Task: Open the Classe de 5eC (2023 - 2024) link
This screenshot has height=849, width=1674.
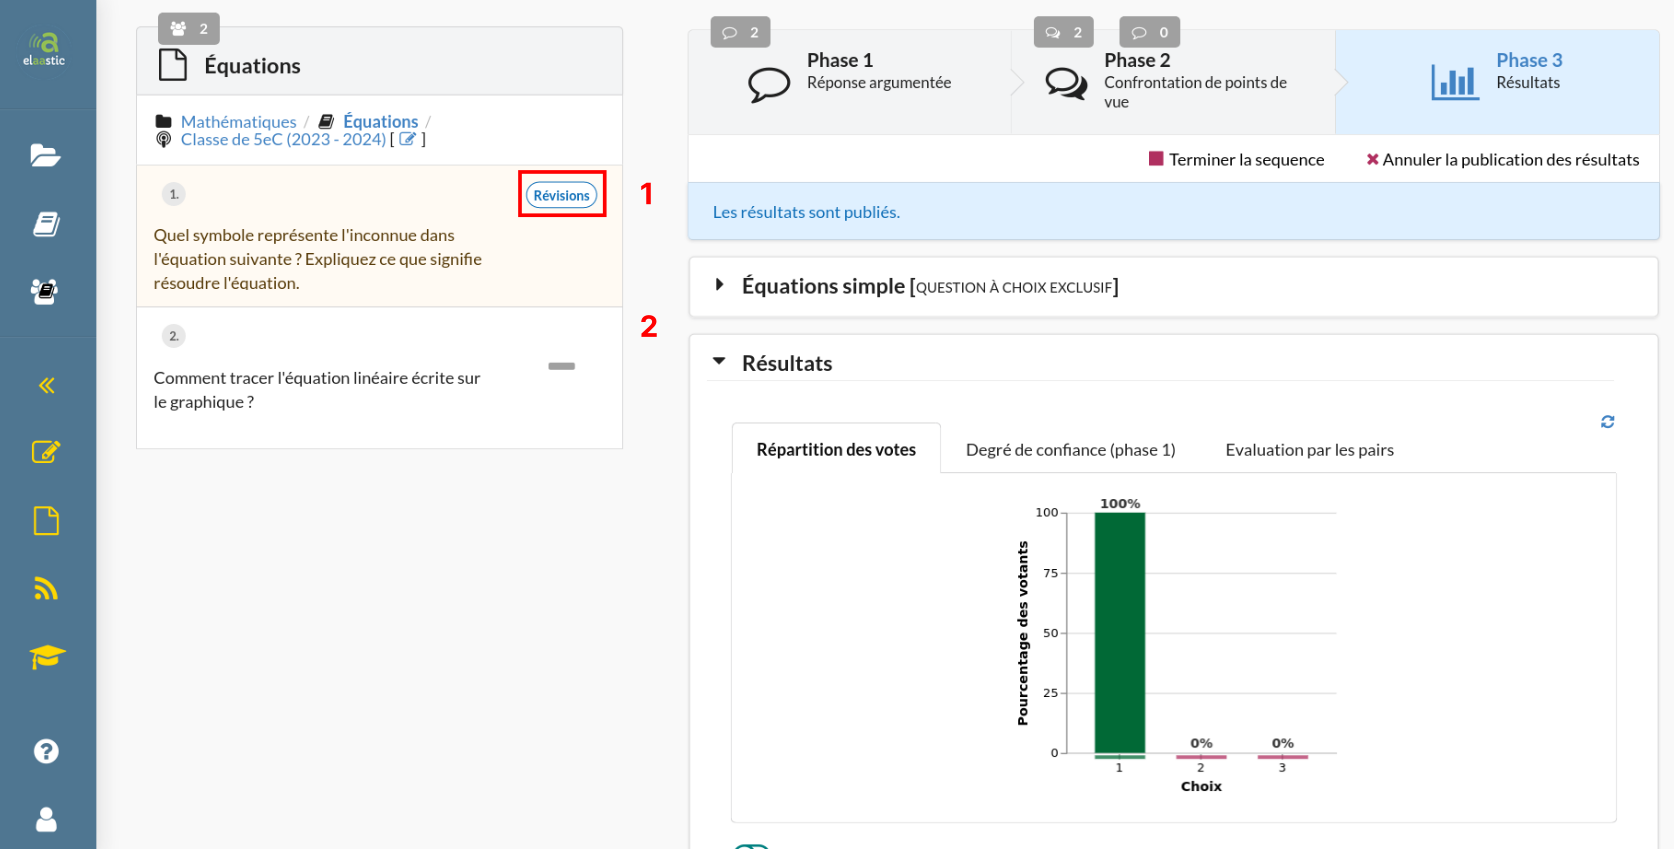Action: pyautogui.click(x=283, y=140)
